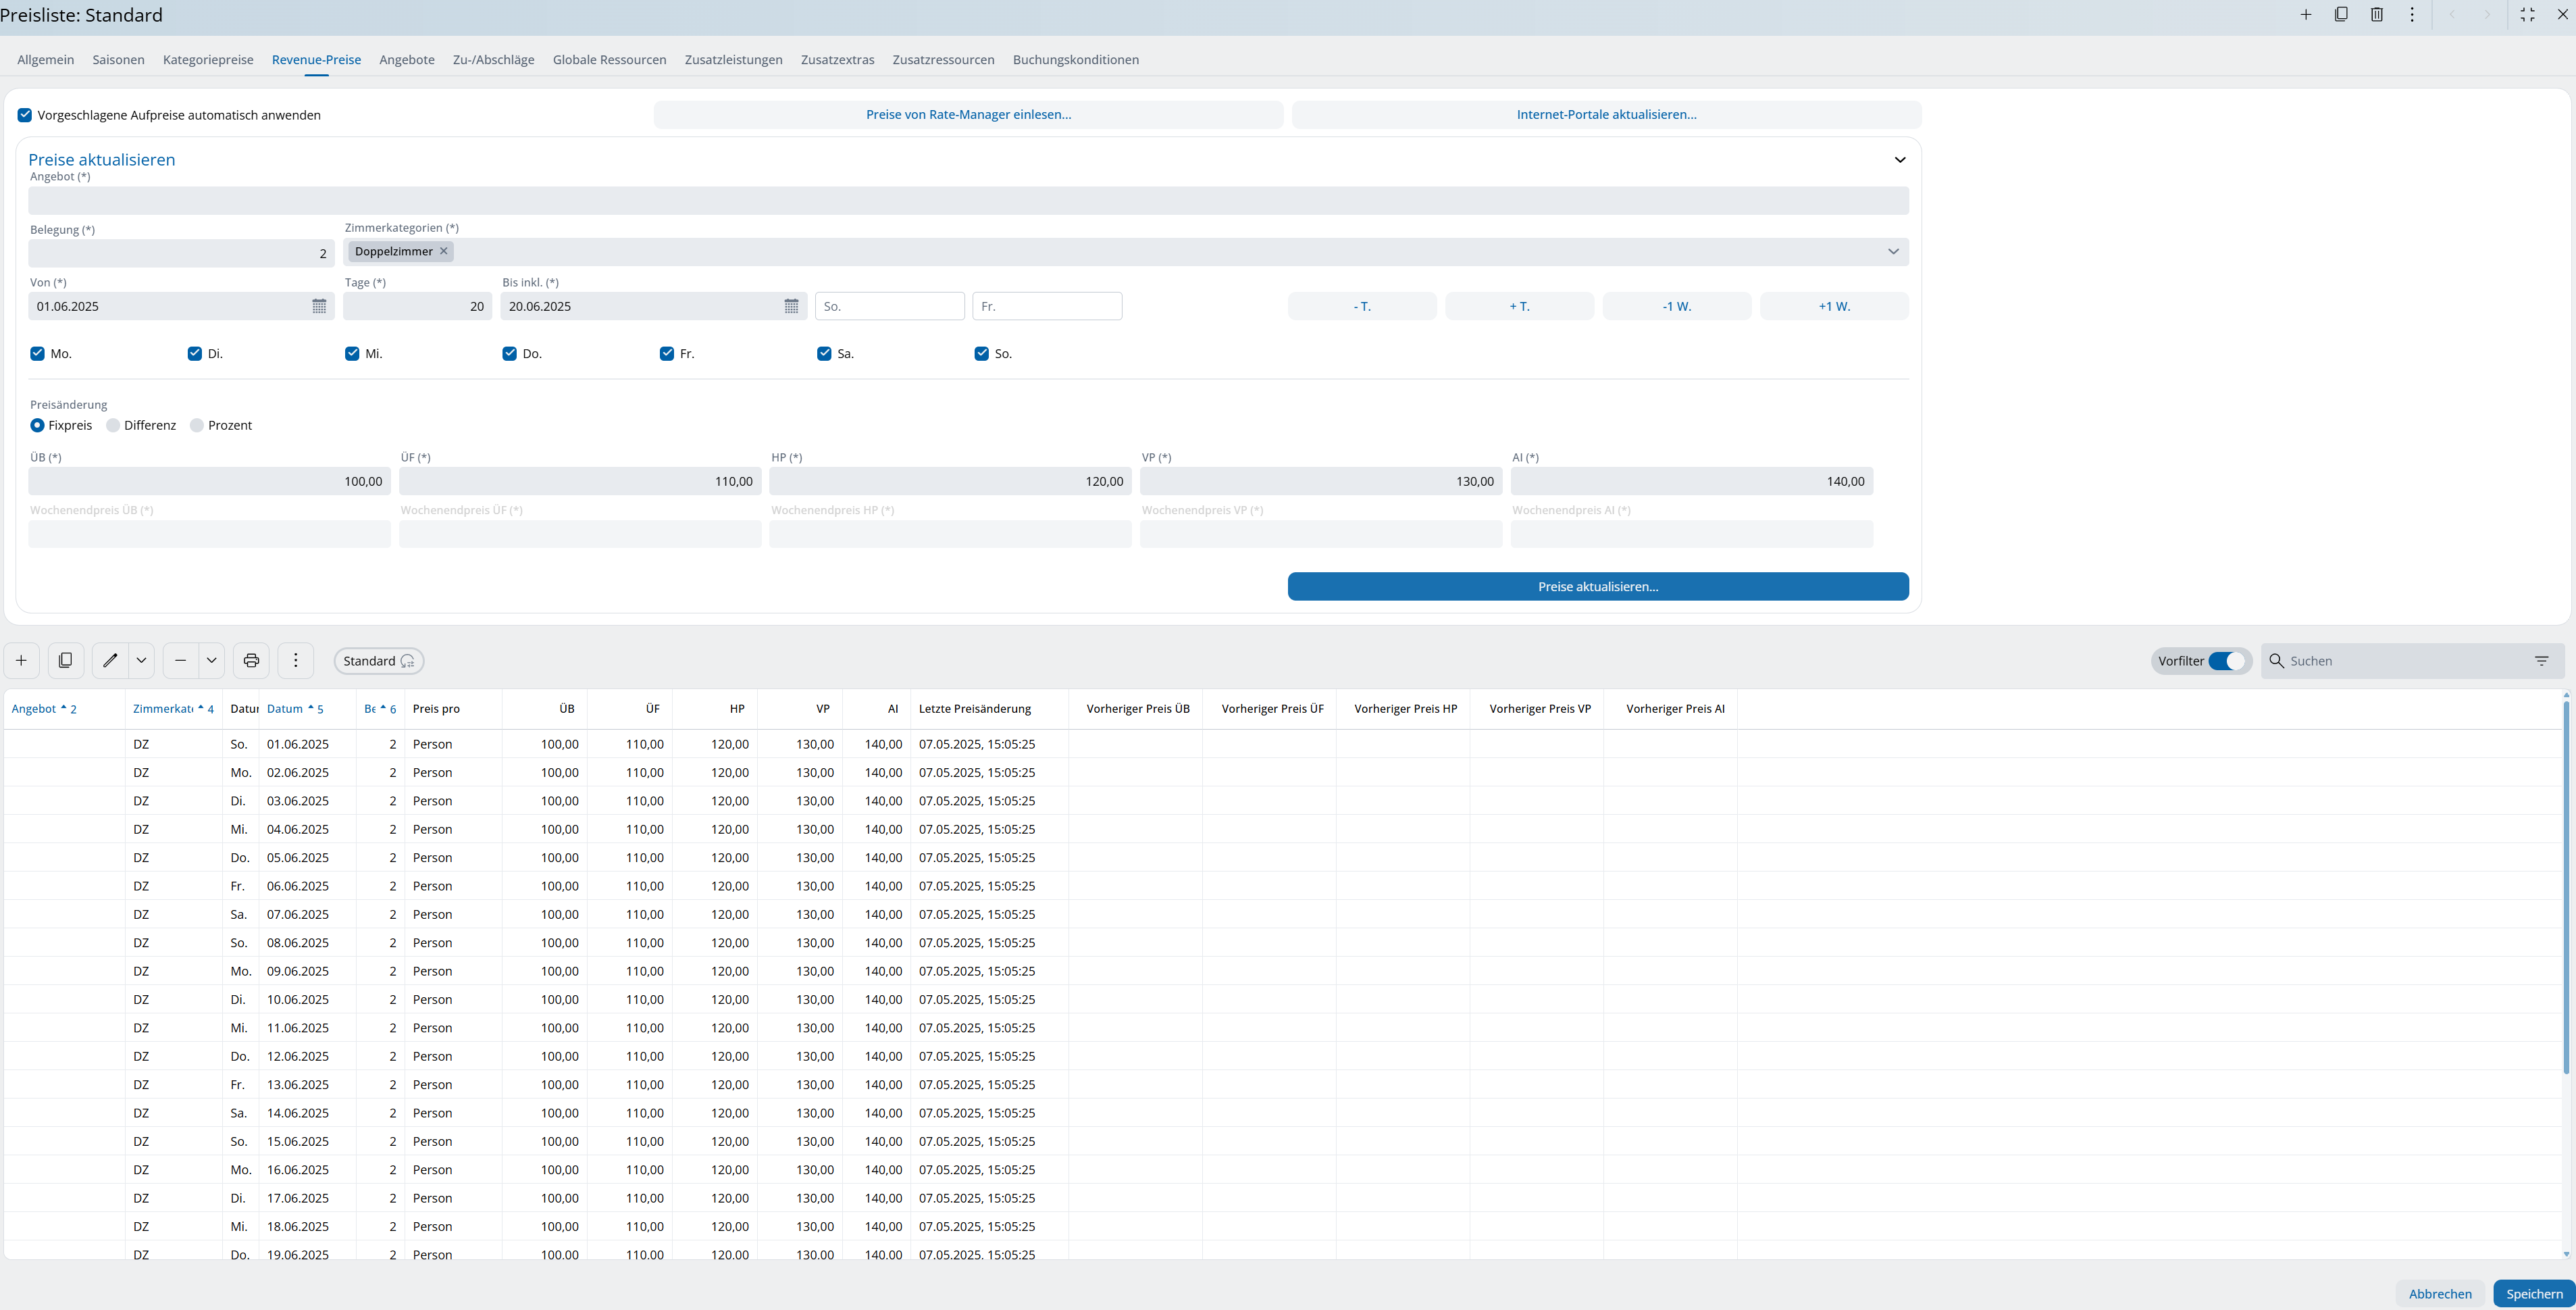
Task: Click the filter icon in the search box
Action: point(2541,661)
